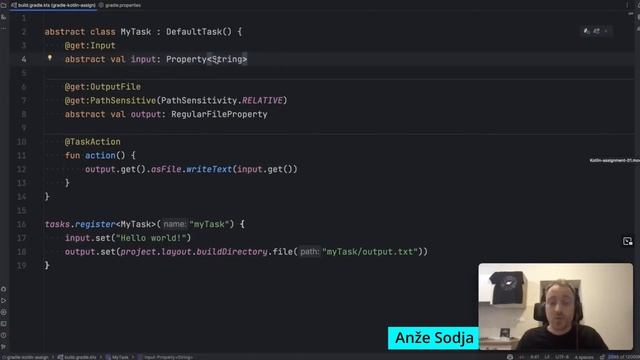Click the gradle-kotlin-assign breadcrumb
Image resolution: width=640 pixels, height=360 pixels.
(x=27, y=357)
